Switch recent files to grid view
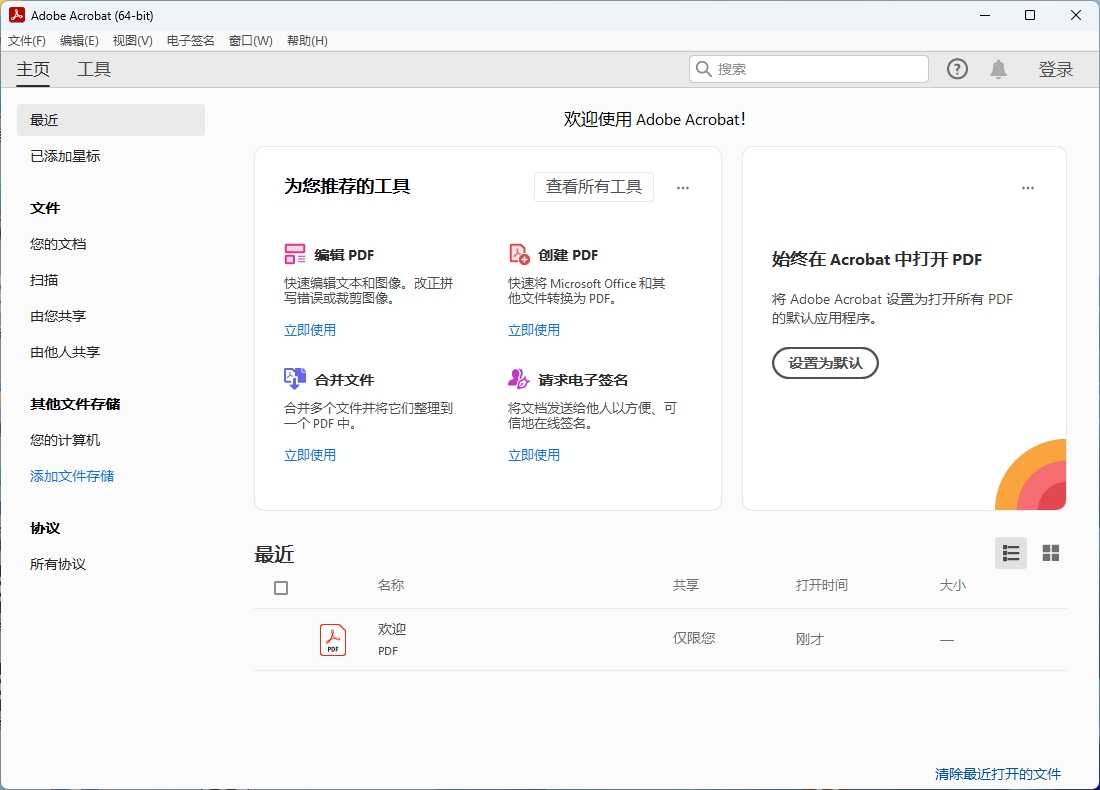1100x790 pixels. (x=1050, y=553)
